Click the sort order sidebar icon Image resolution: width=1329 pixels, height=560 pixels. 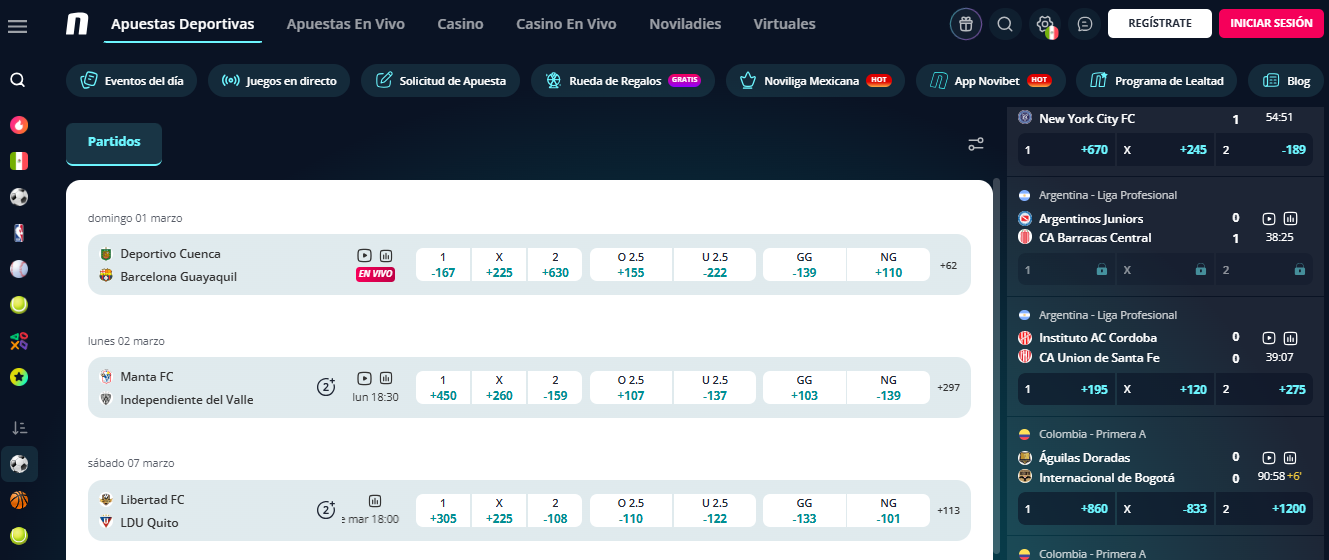18,428
